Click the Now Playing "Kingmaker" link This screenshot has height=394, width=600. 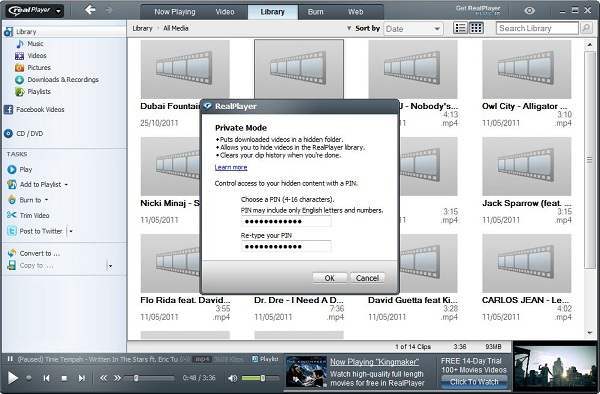(374, 361)
